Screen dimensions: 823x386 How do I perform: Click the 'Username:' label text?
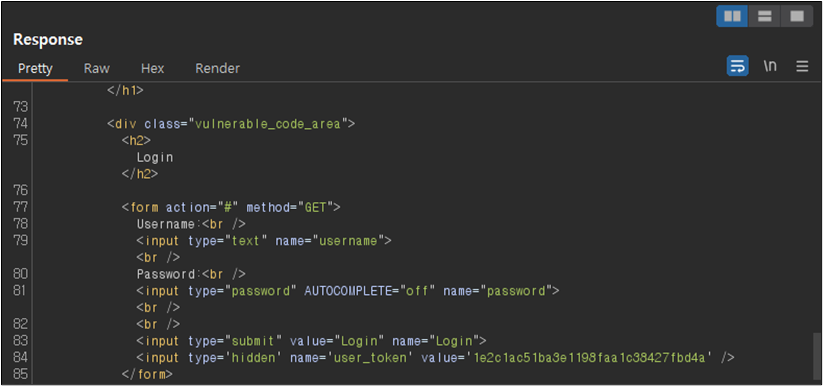point(169,224)
